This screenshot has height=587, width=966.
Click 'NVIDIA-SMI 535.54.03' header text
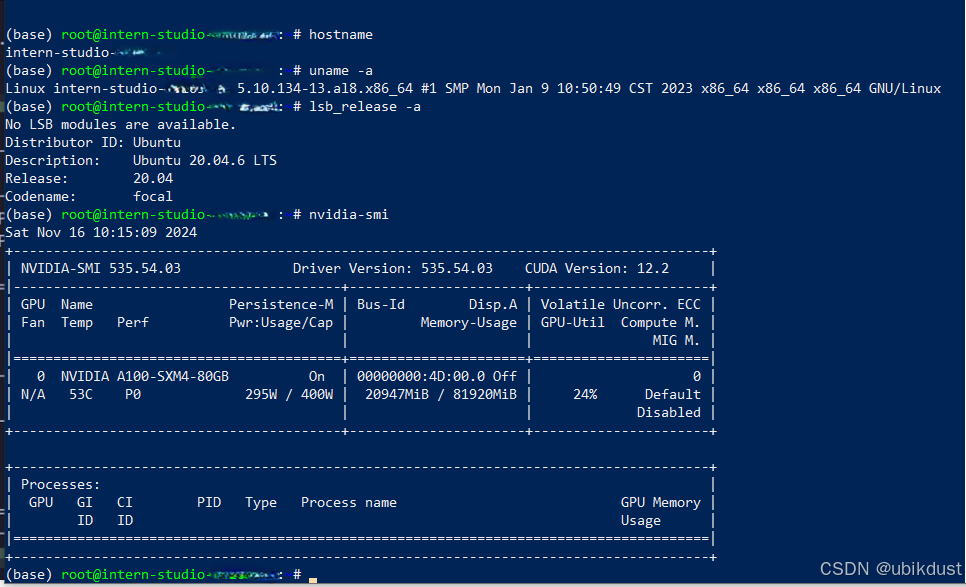point(101,269)
